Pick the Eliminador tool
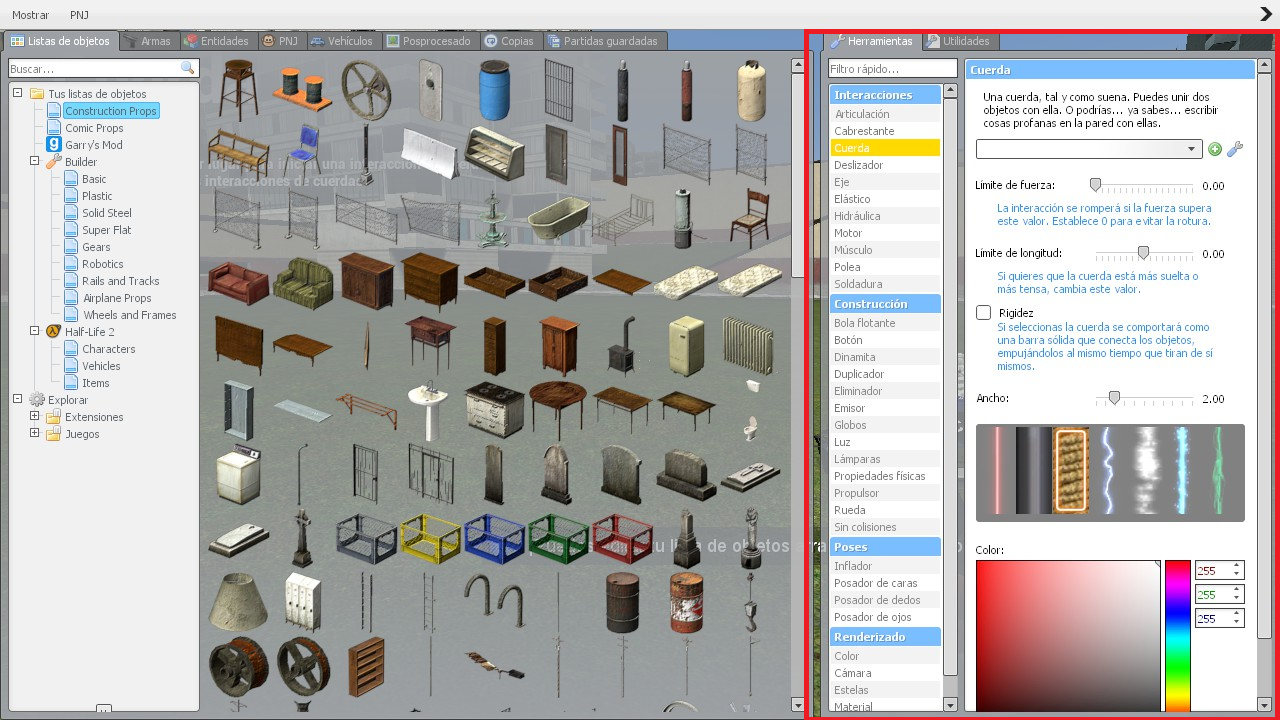The width and height of the screenshot is (1280, 720). click(885, 391)
